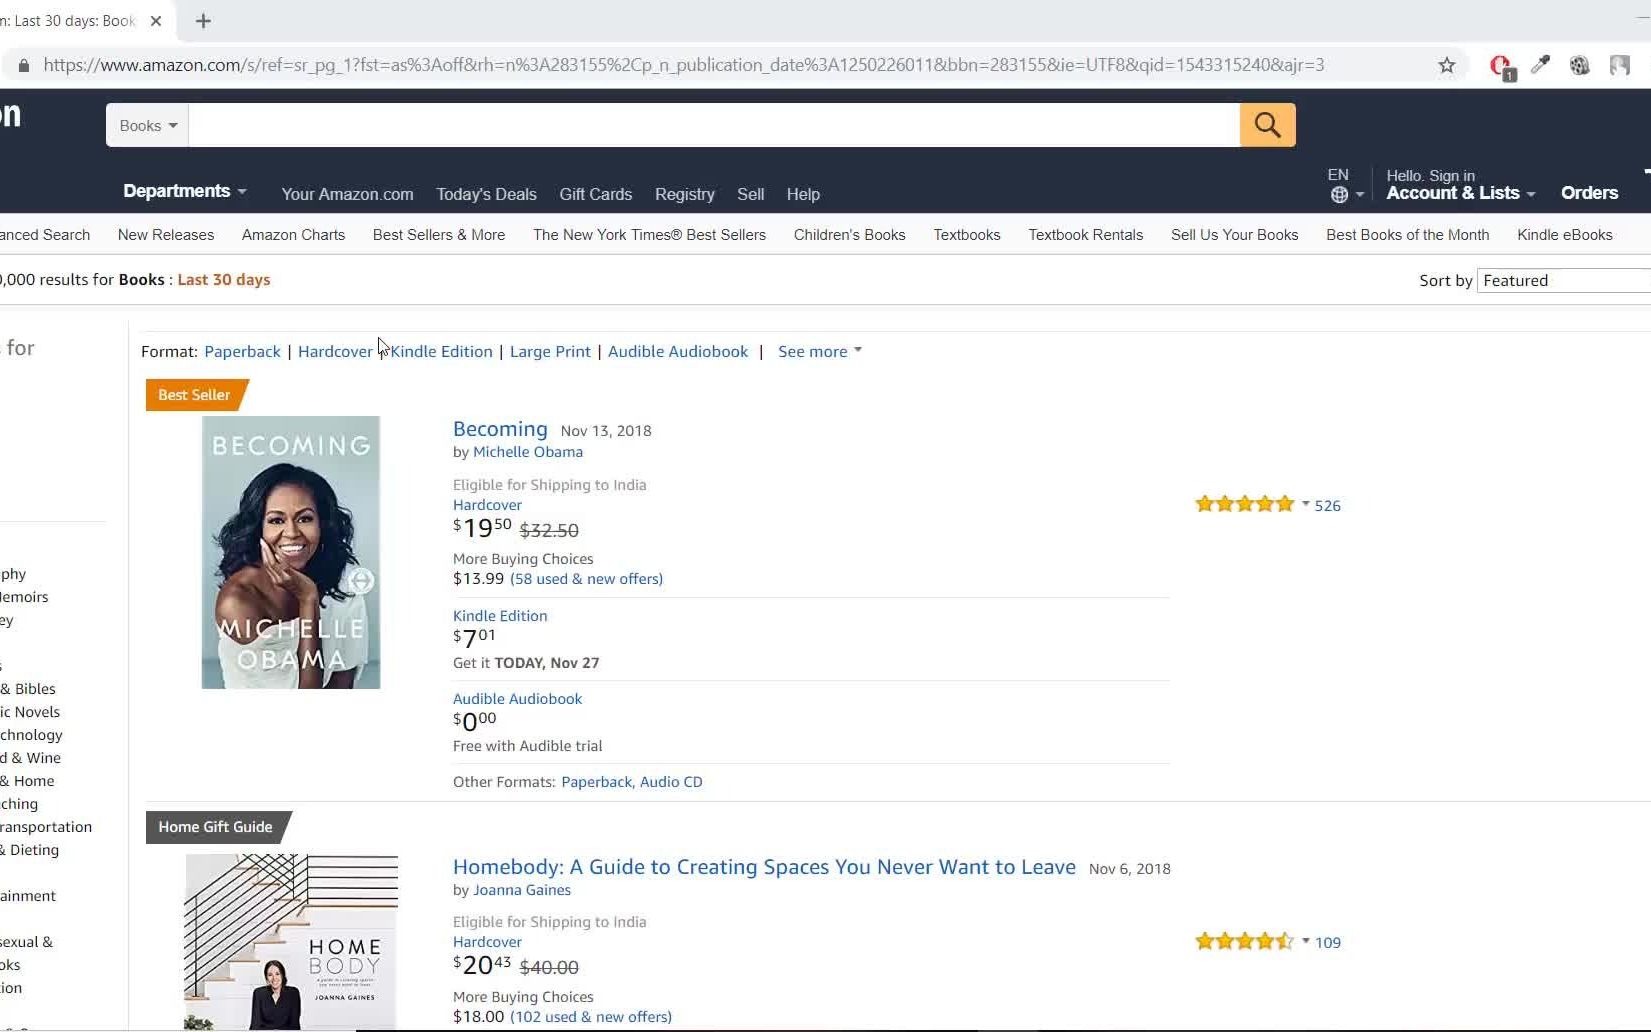Open the Homebody book title link
The width and height of the screenshot is (1651, 1032).
pos(764,867)
